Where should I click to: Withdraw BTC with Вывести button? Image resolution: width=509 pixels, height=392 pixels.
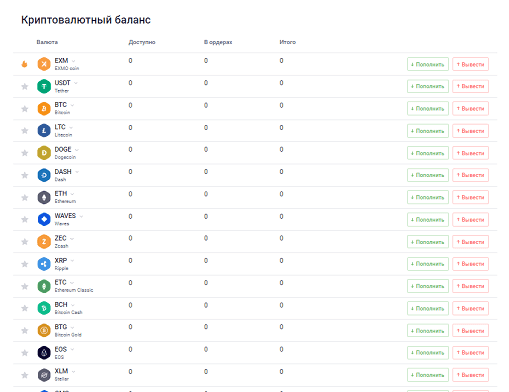click(x=470, y=109)
